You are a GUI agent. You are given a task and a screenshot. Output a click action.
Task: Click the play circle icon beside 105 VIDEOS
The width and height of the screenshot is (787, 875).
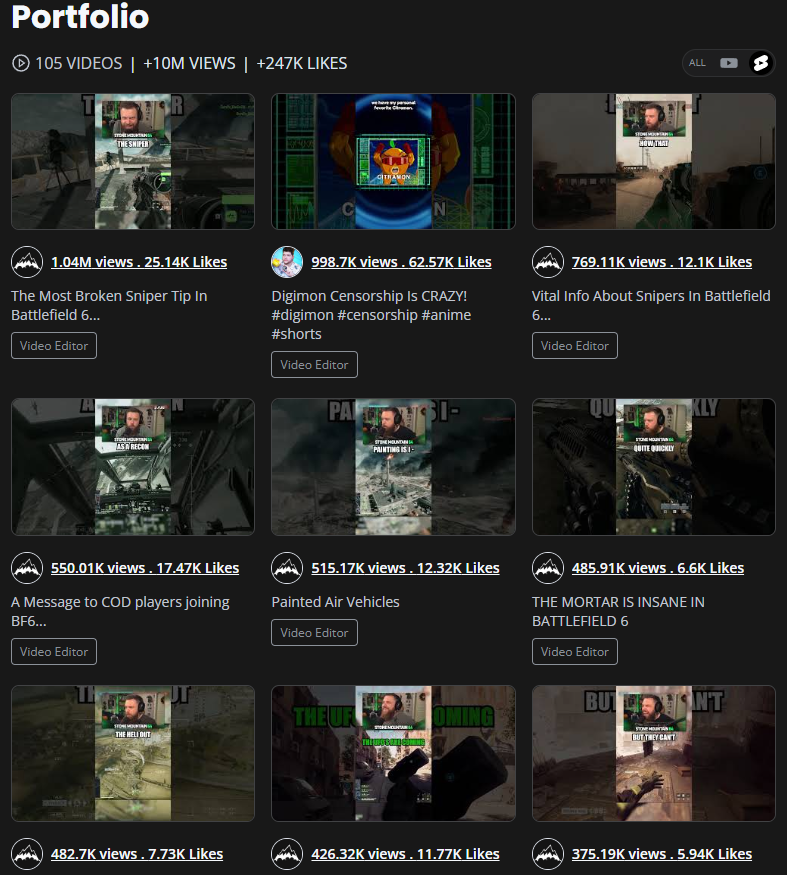click(x=21, y=63)
